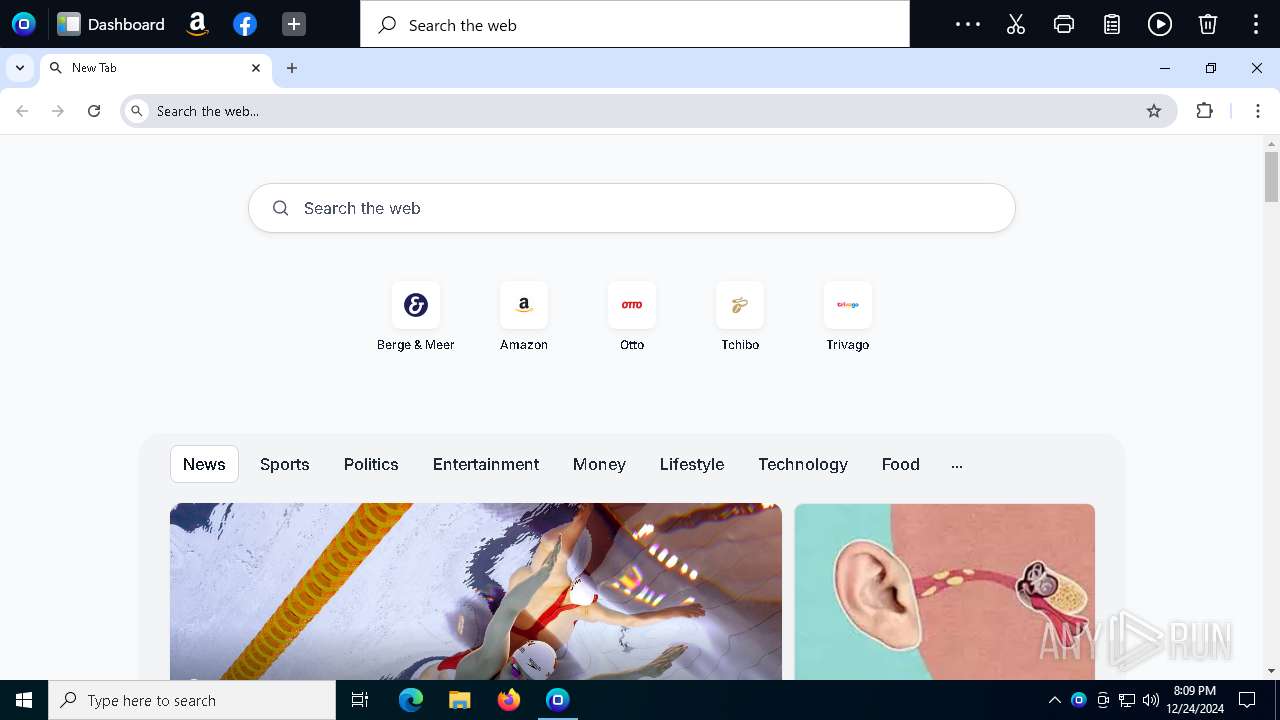Screen dimensions: 1280x720
Task: Open the browser settings three-dot menu
Action: click(1258, 111)
